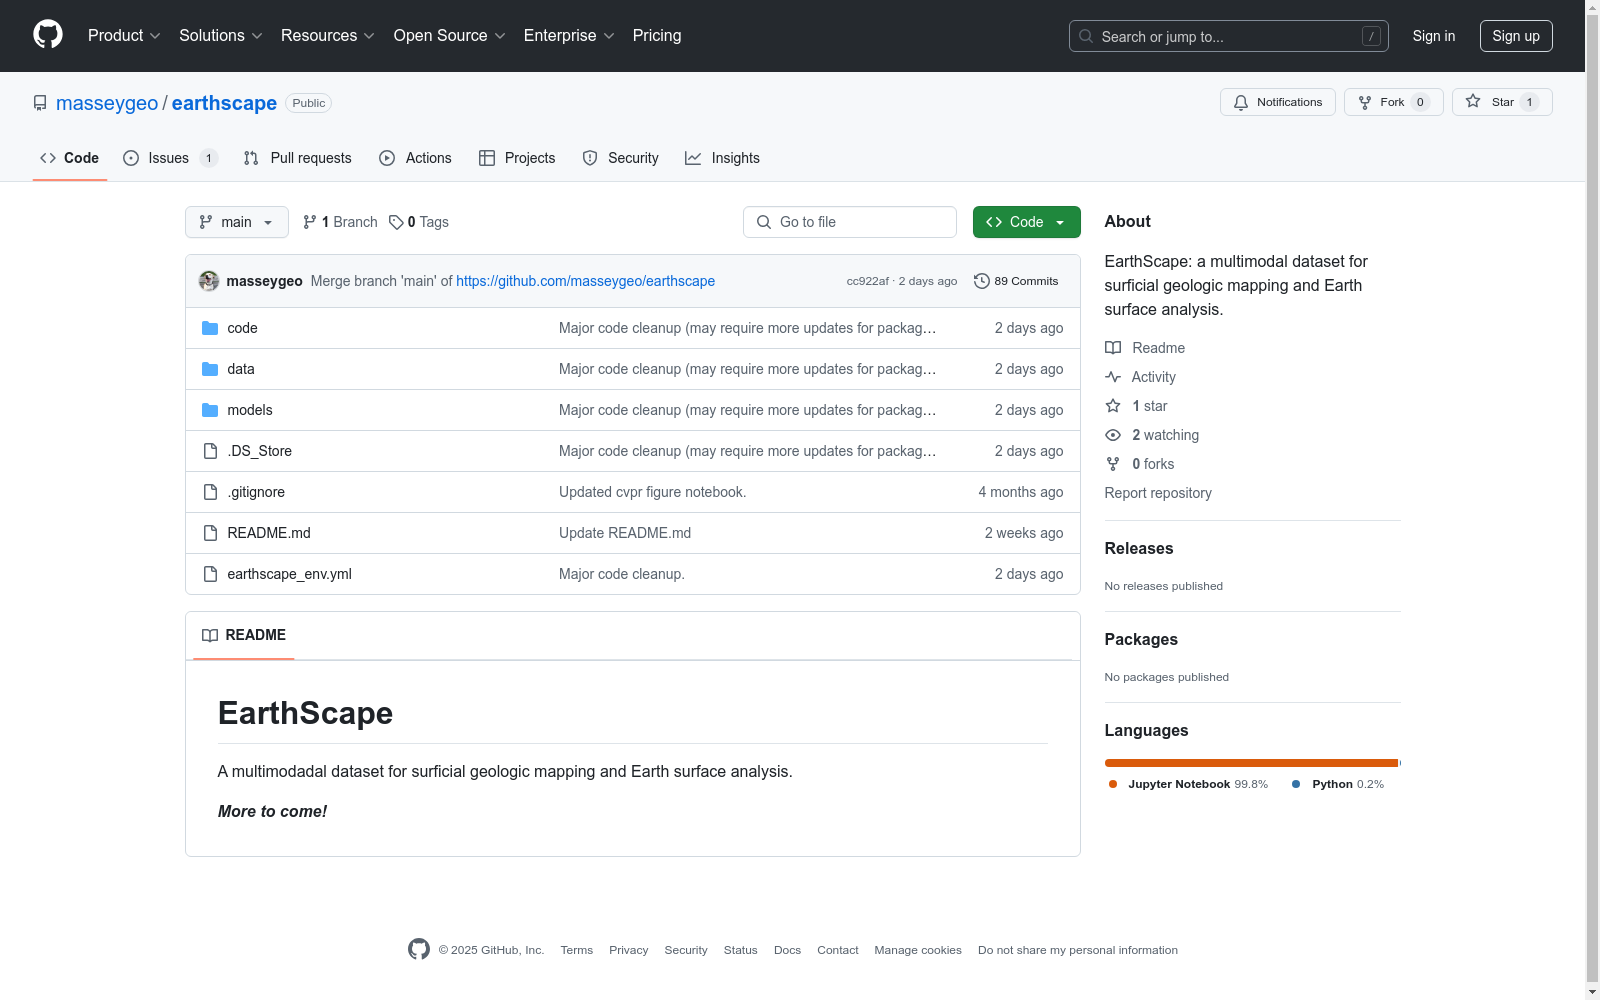Focus the 'Search or jump to' field

(x=1228, y=36)
